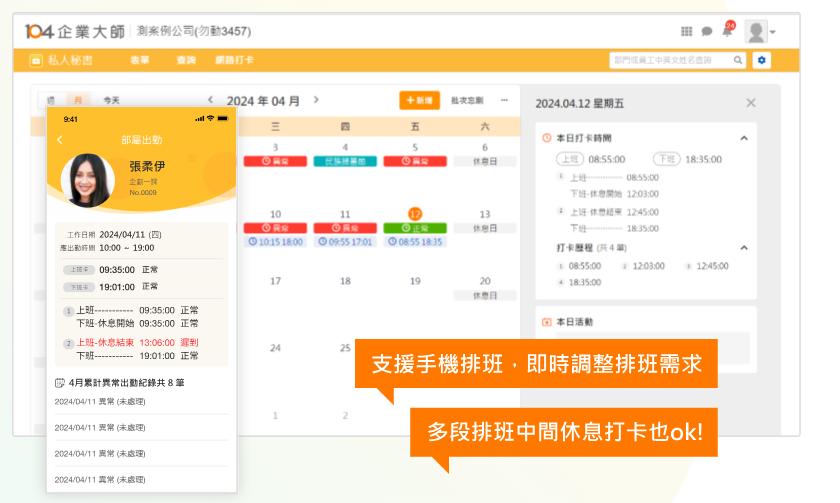This screenshot has height=503, width=840.
Task: Select abnormal tag on April 5
Action: pyautogui.click(x=415, y=161)
